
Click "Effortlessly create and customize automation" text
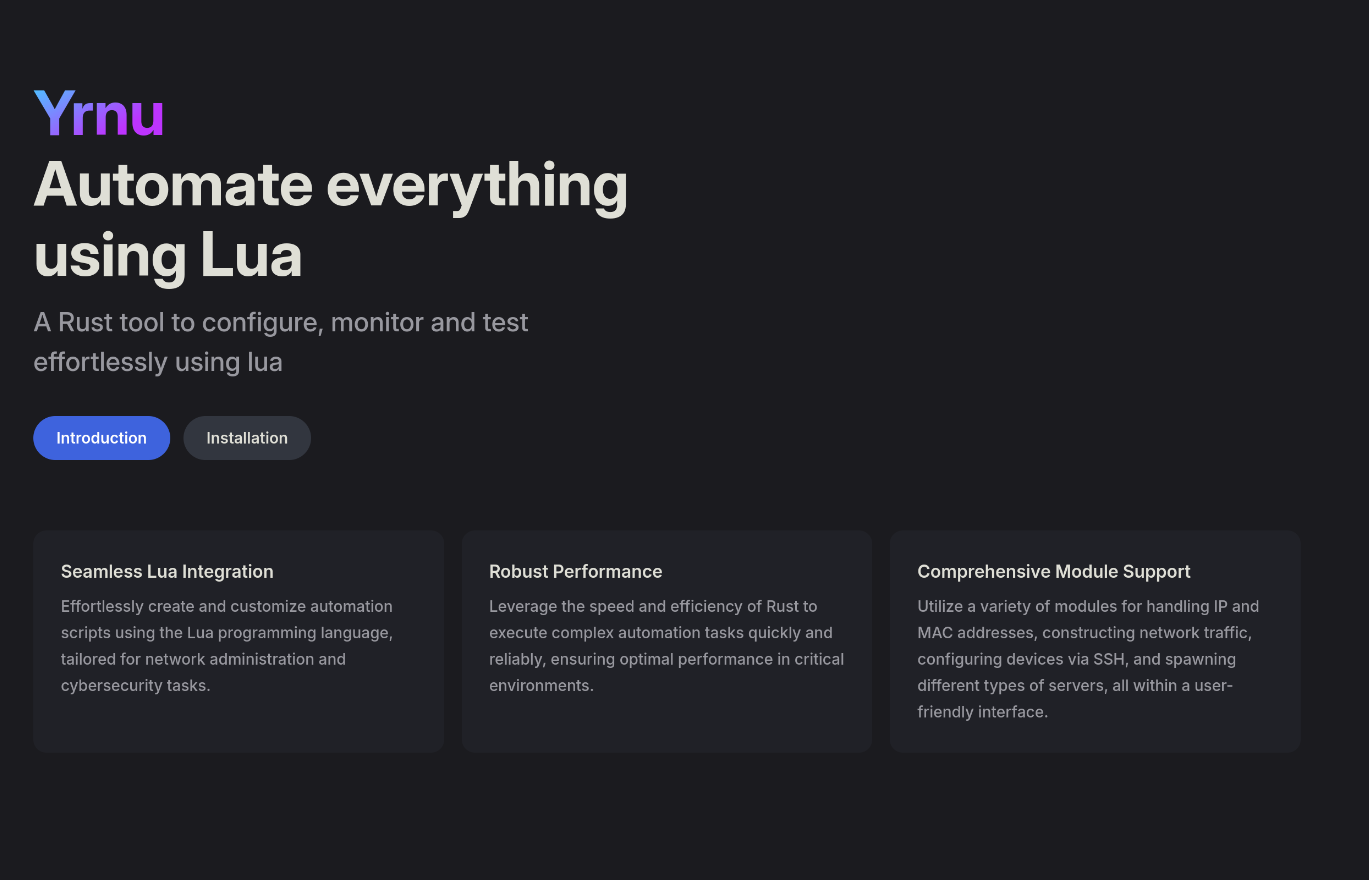227,606
